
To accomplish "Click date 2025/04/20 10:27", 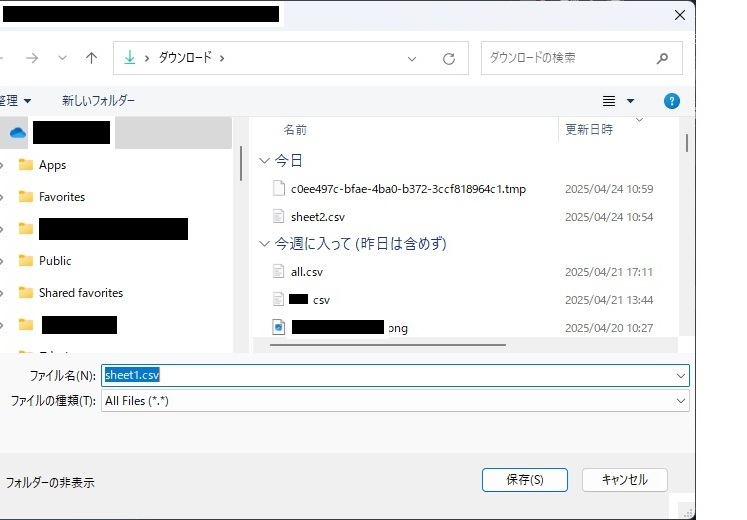I will click(609, 328).
